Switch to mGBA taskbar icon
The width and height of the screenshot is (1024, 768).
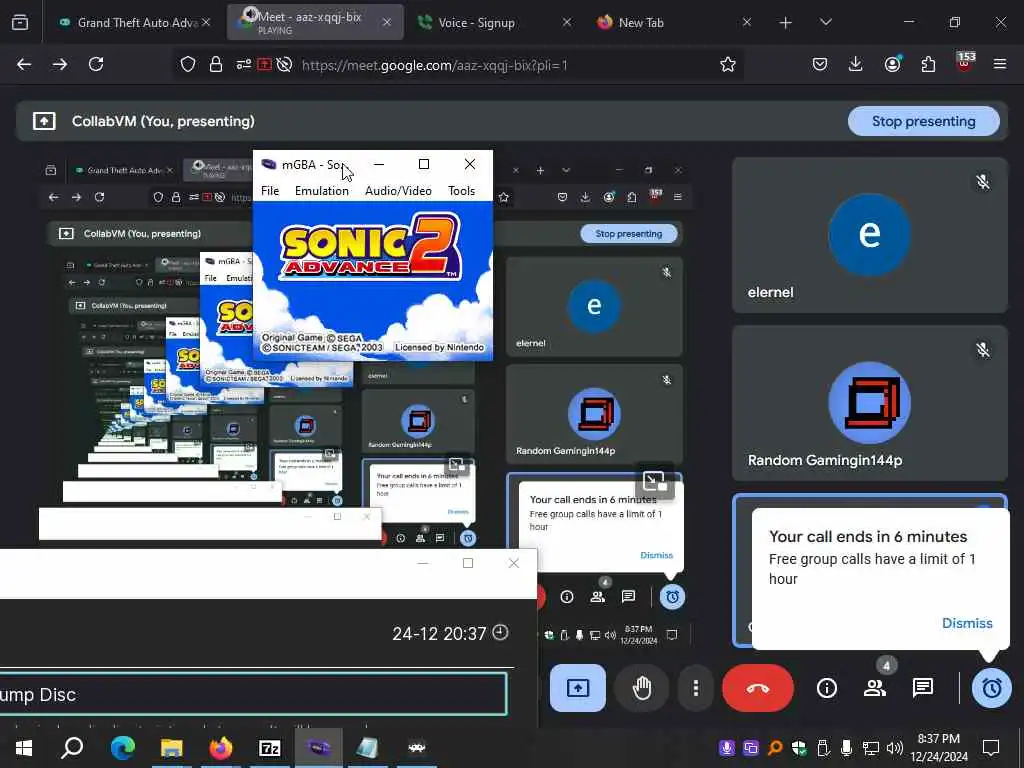319,747
